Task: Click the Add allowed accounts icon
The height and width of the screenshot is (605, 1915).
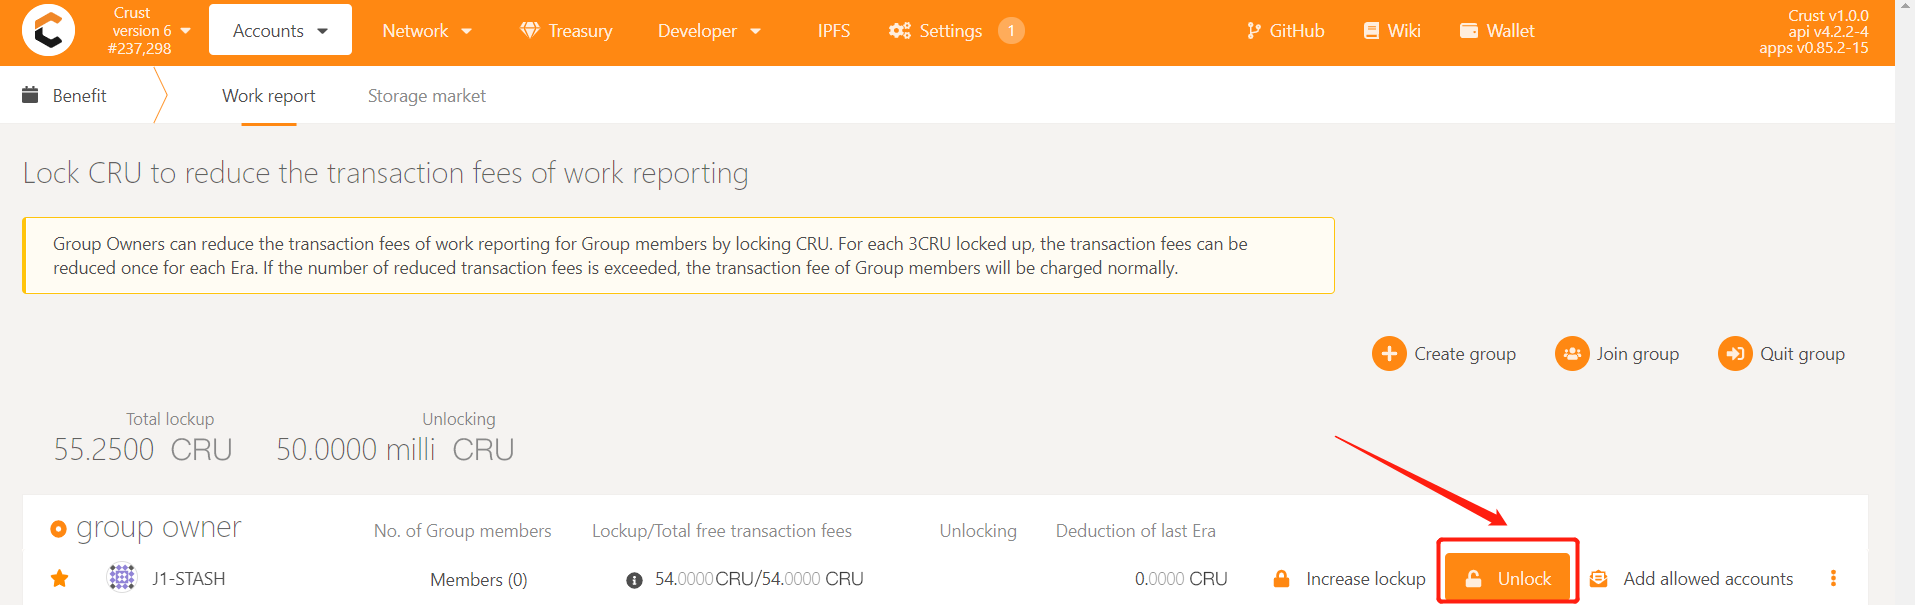Action: pos(1598,579)
